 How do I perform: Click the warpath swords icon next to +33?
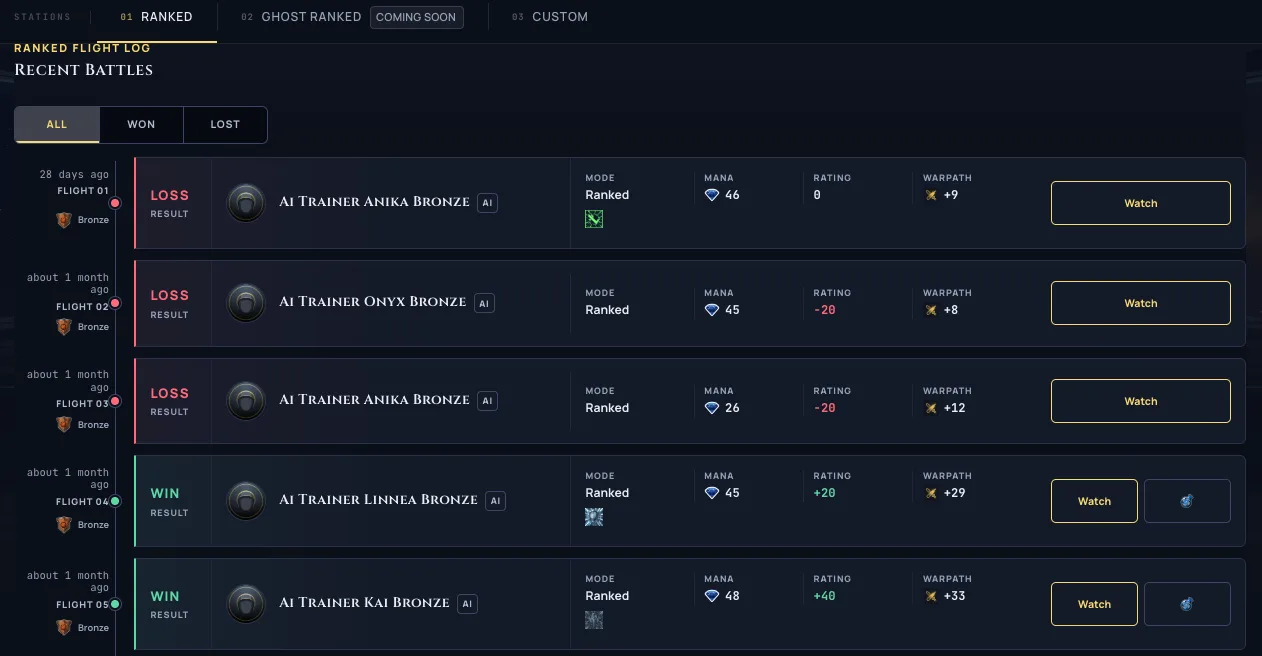pyautogui.click(x=931, y=596)
